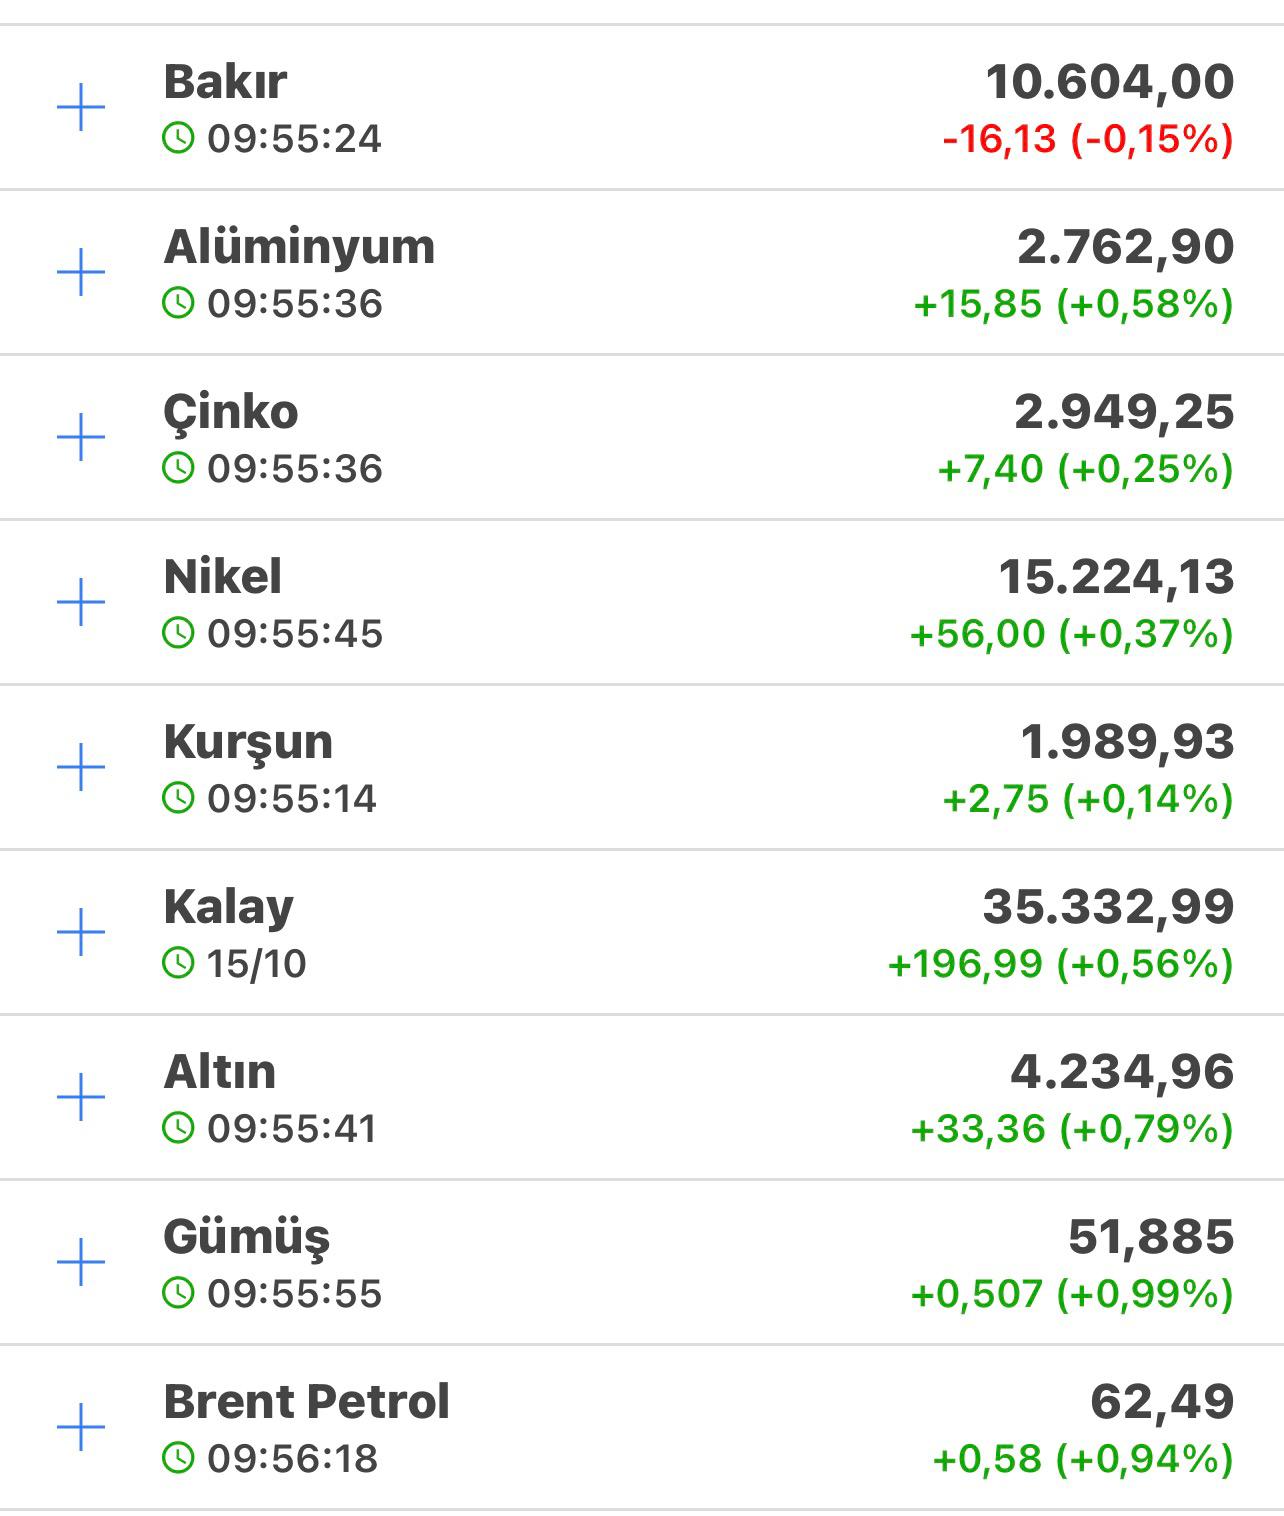The height and width of the screenshot is (1516, 1284).
Task: Click Gümüş price 51,885
Action: tap(1150, 1237)
